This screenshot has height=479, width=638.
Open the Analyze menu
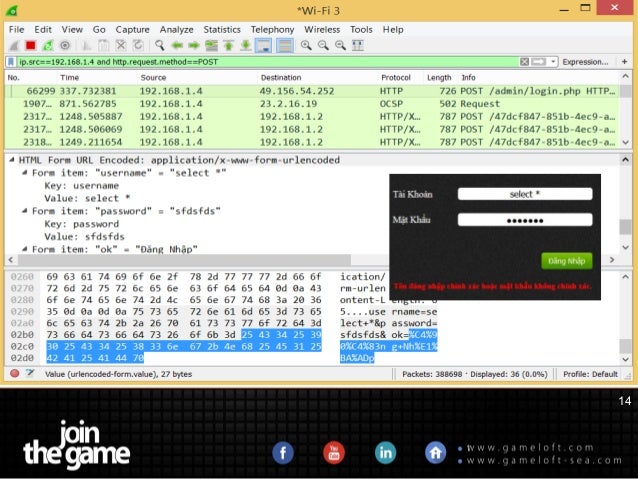tap(176, 29)
